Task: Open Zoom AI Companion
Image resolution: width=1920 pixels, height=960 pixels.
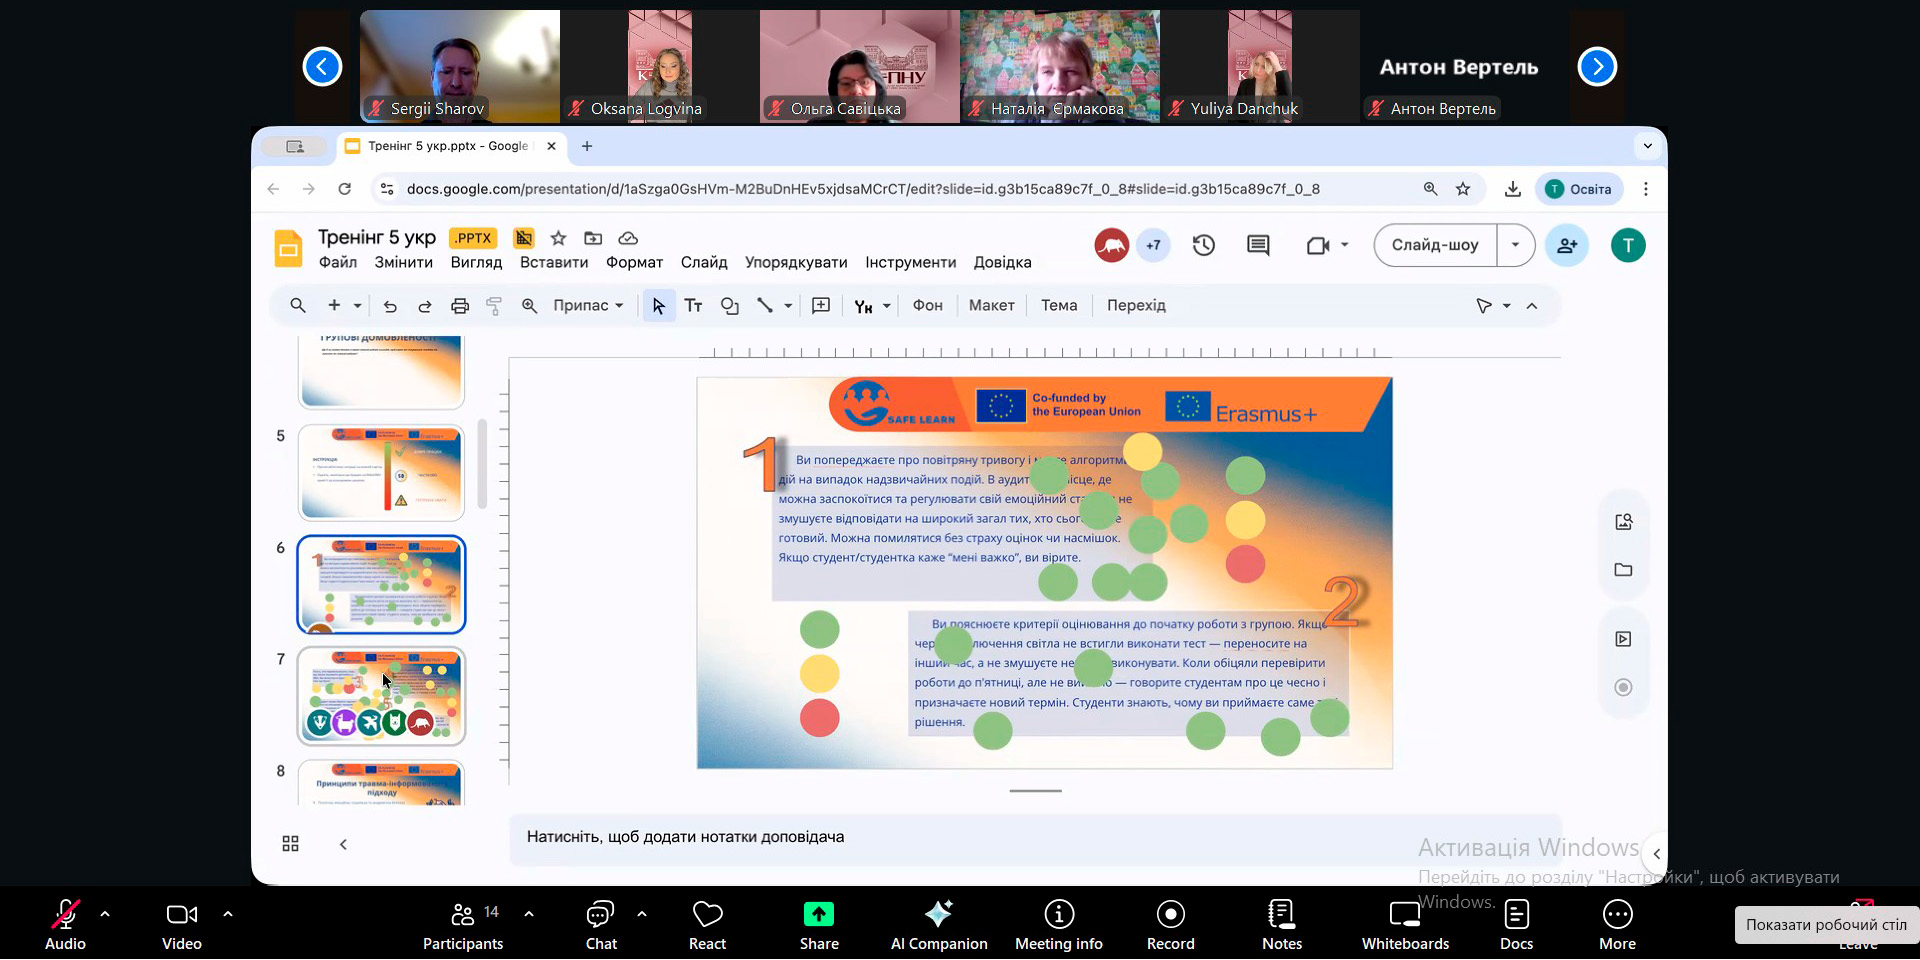Action: click(x=938, y=925)
